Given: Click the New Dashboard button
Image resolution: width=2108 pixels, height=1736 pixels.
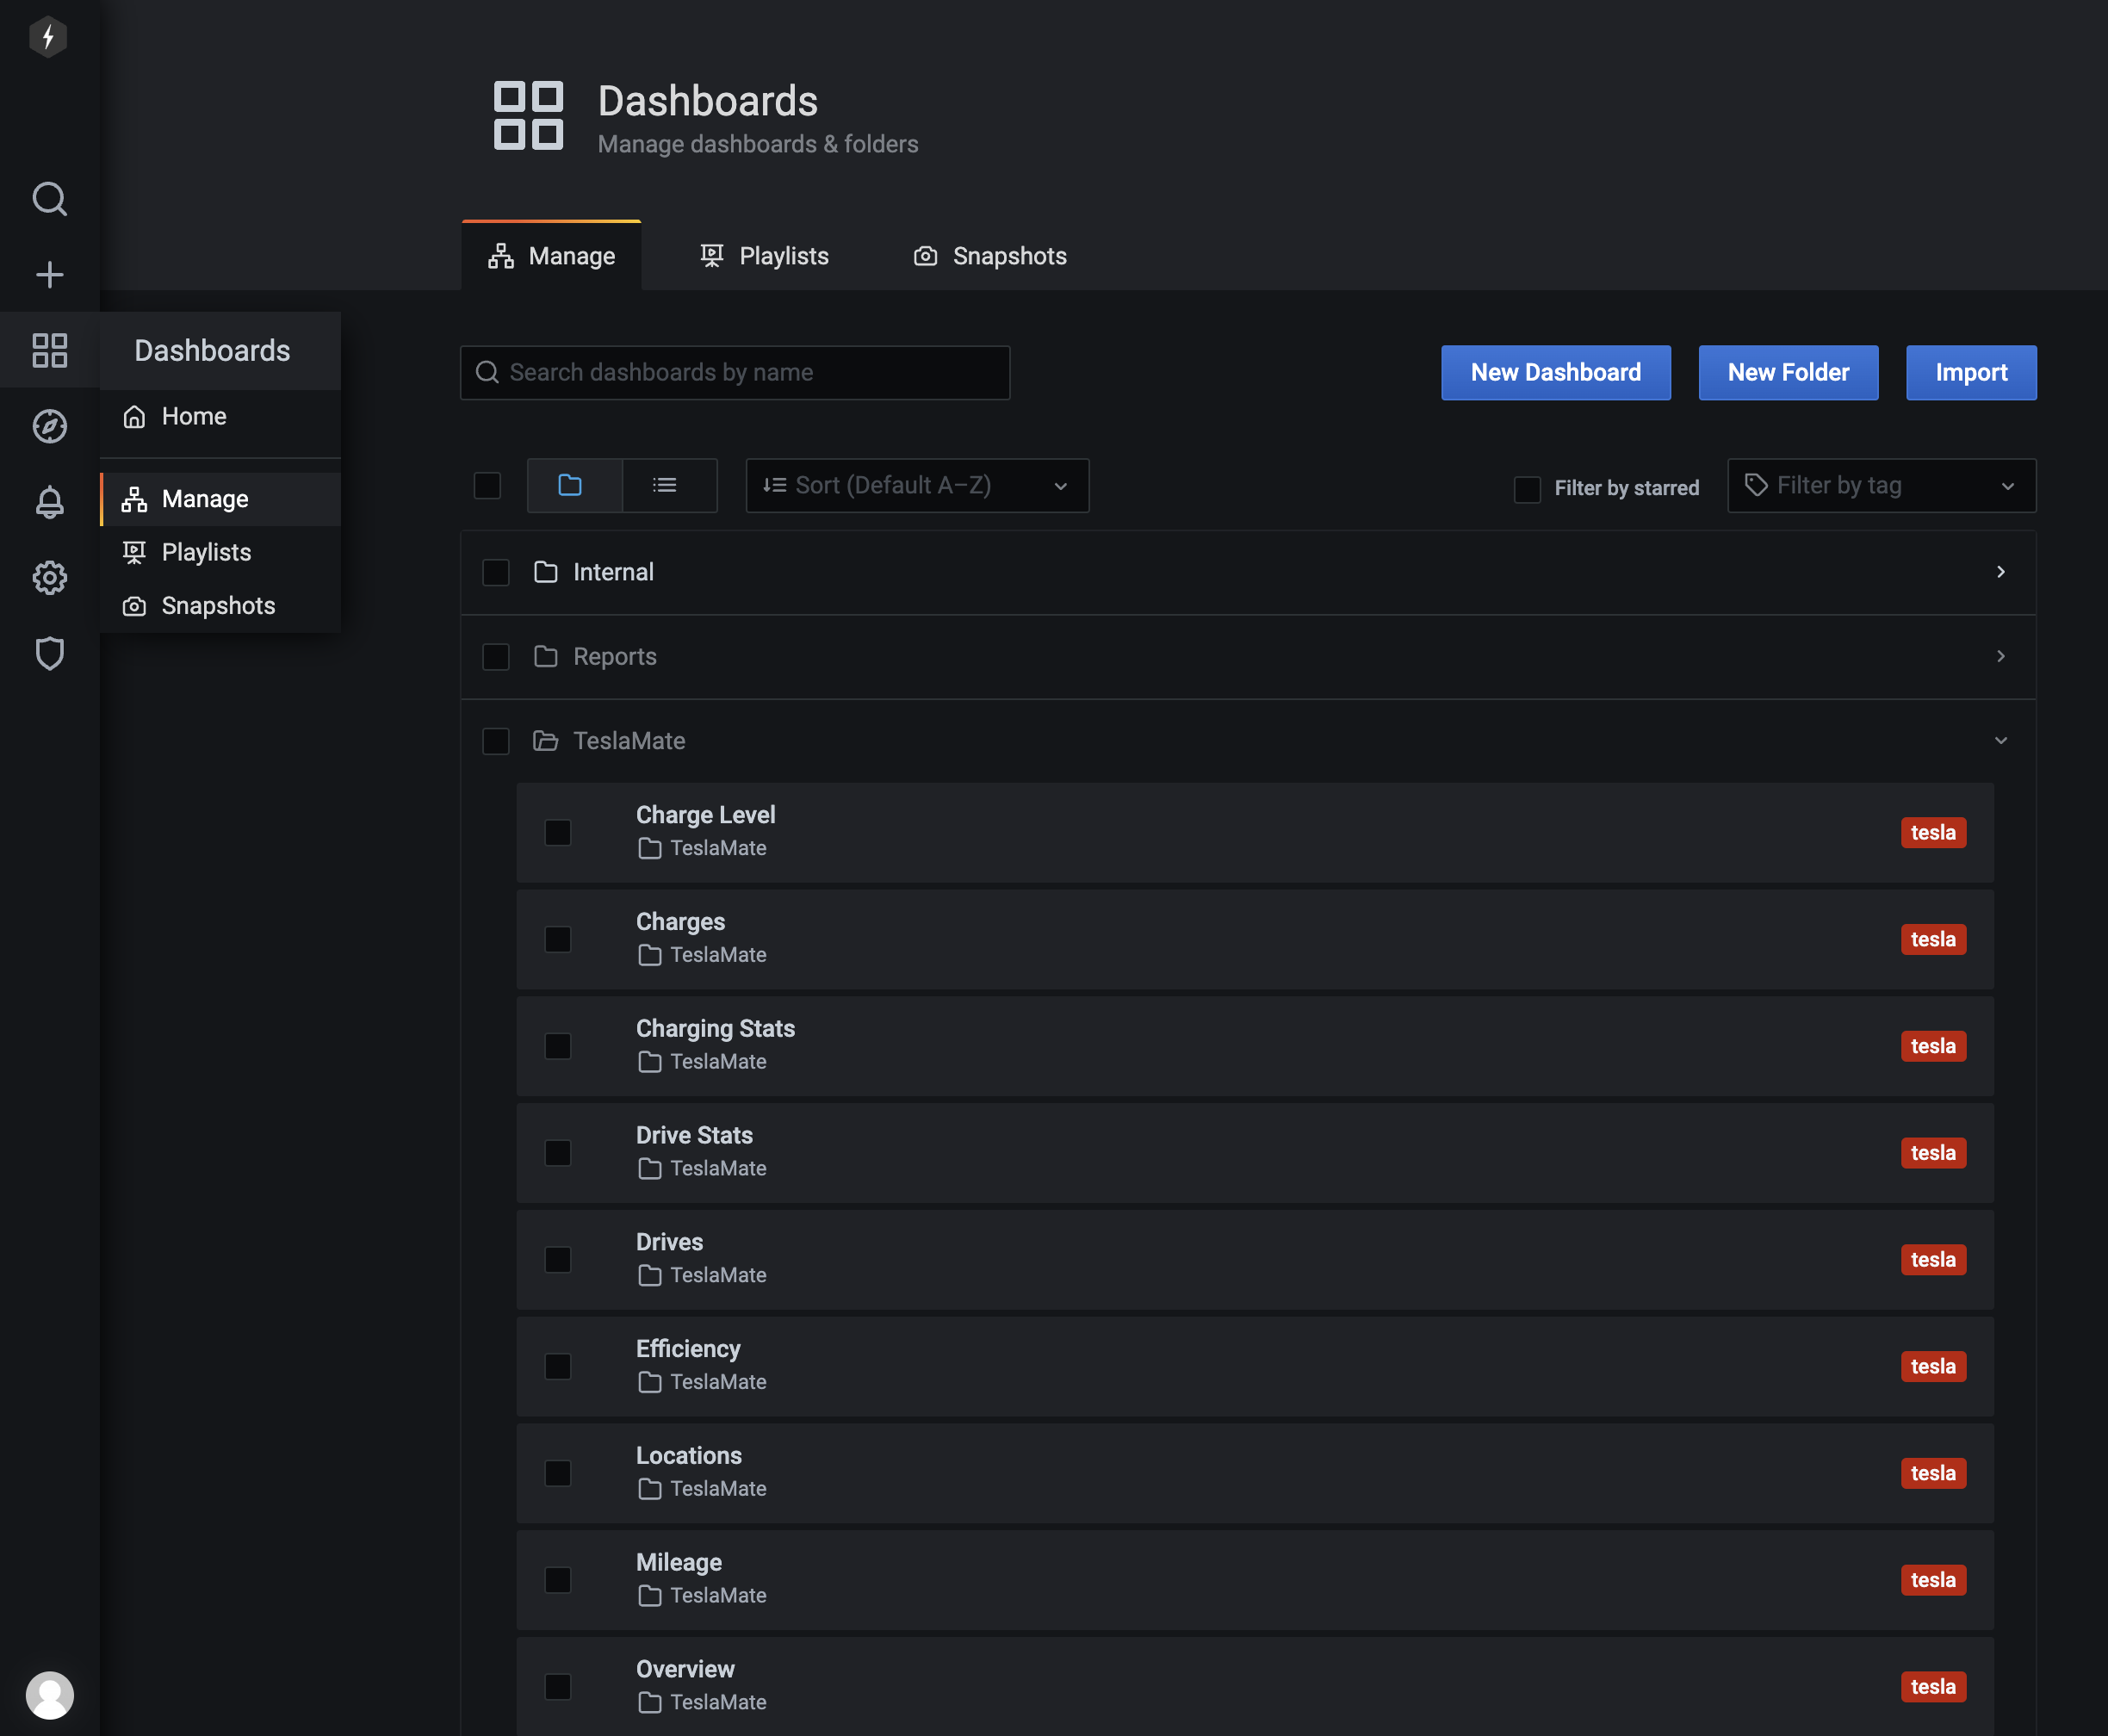Looking at the screenshot, I should point(1554,372).
